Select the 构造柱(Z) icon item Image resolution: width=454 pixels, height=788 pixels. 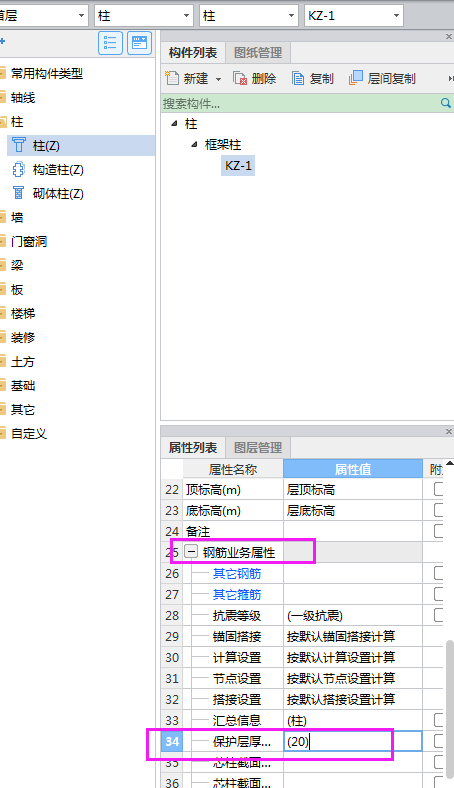click(19, 169)
